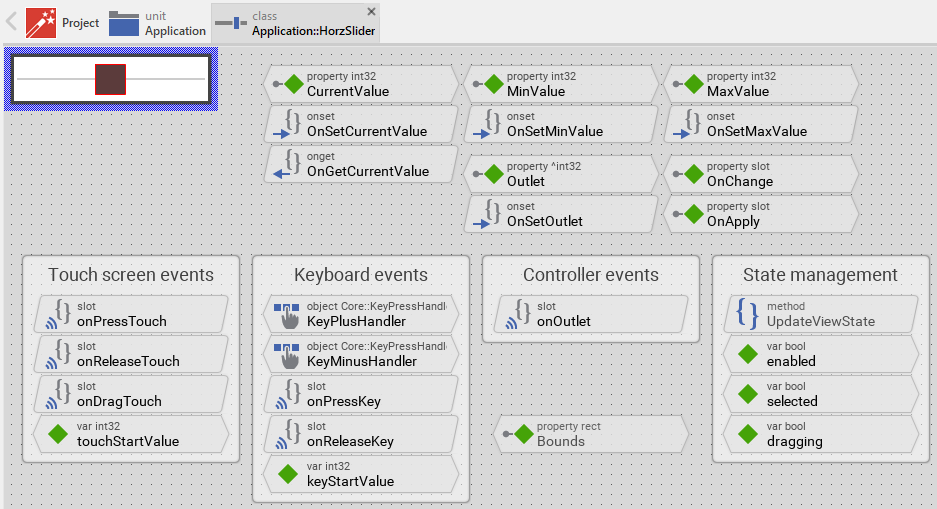The height and width of the screenshot is (509, 937).
Task: Close the Application::HorzSlider tab
Action: (x=372, y=11)
